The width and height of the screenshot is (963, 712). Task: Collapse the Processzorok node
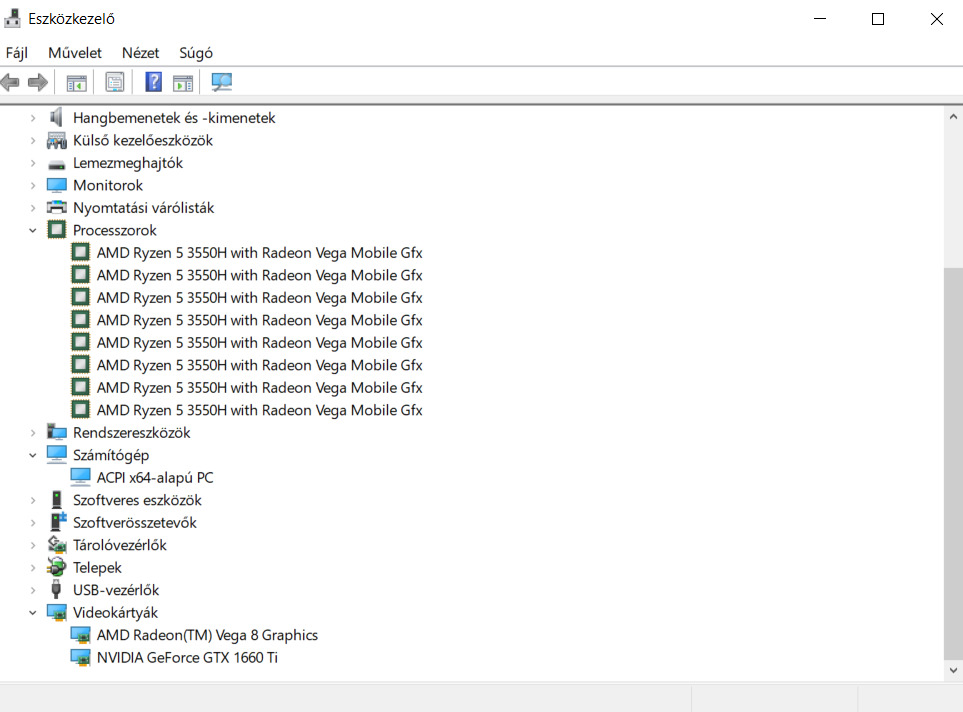(x=33, y=230)
